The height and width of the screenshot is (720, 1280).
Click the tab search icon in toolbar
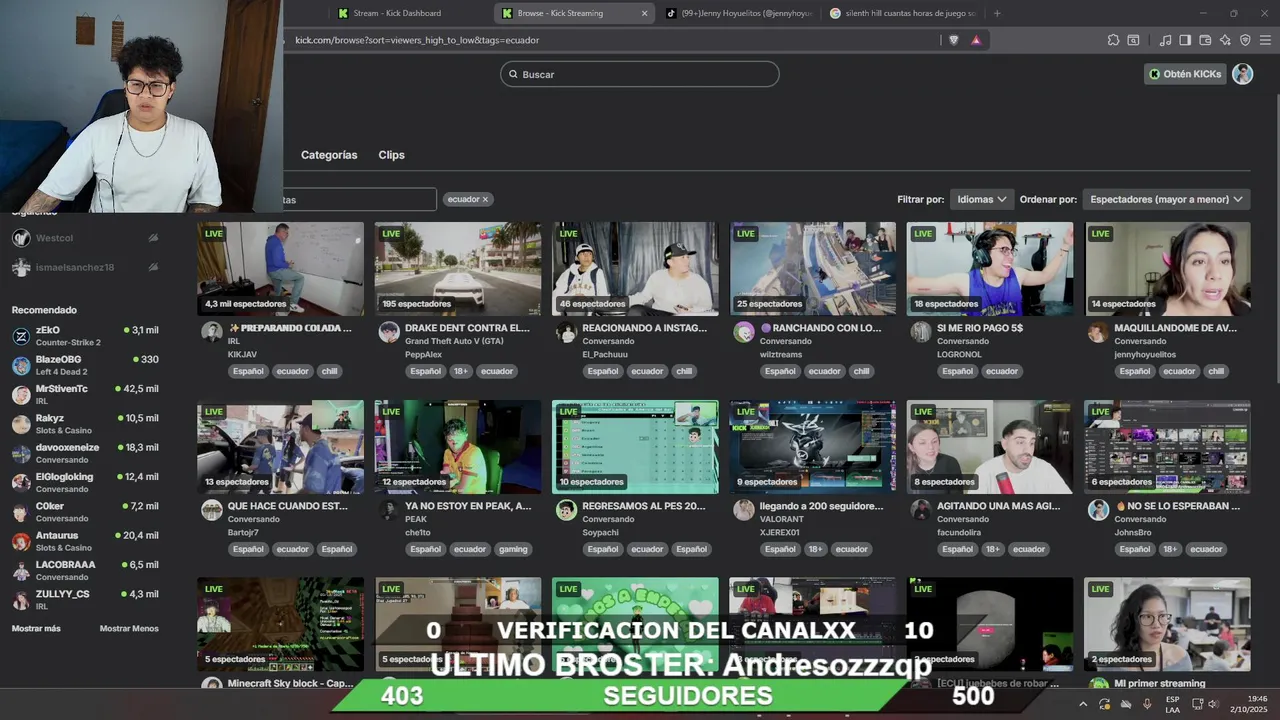click(1133, 40)
